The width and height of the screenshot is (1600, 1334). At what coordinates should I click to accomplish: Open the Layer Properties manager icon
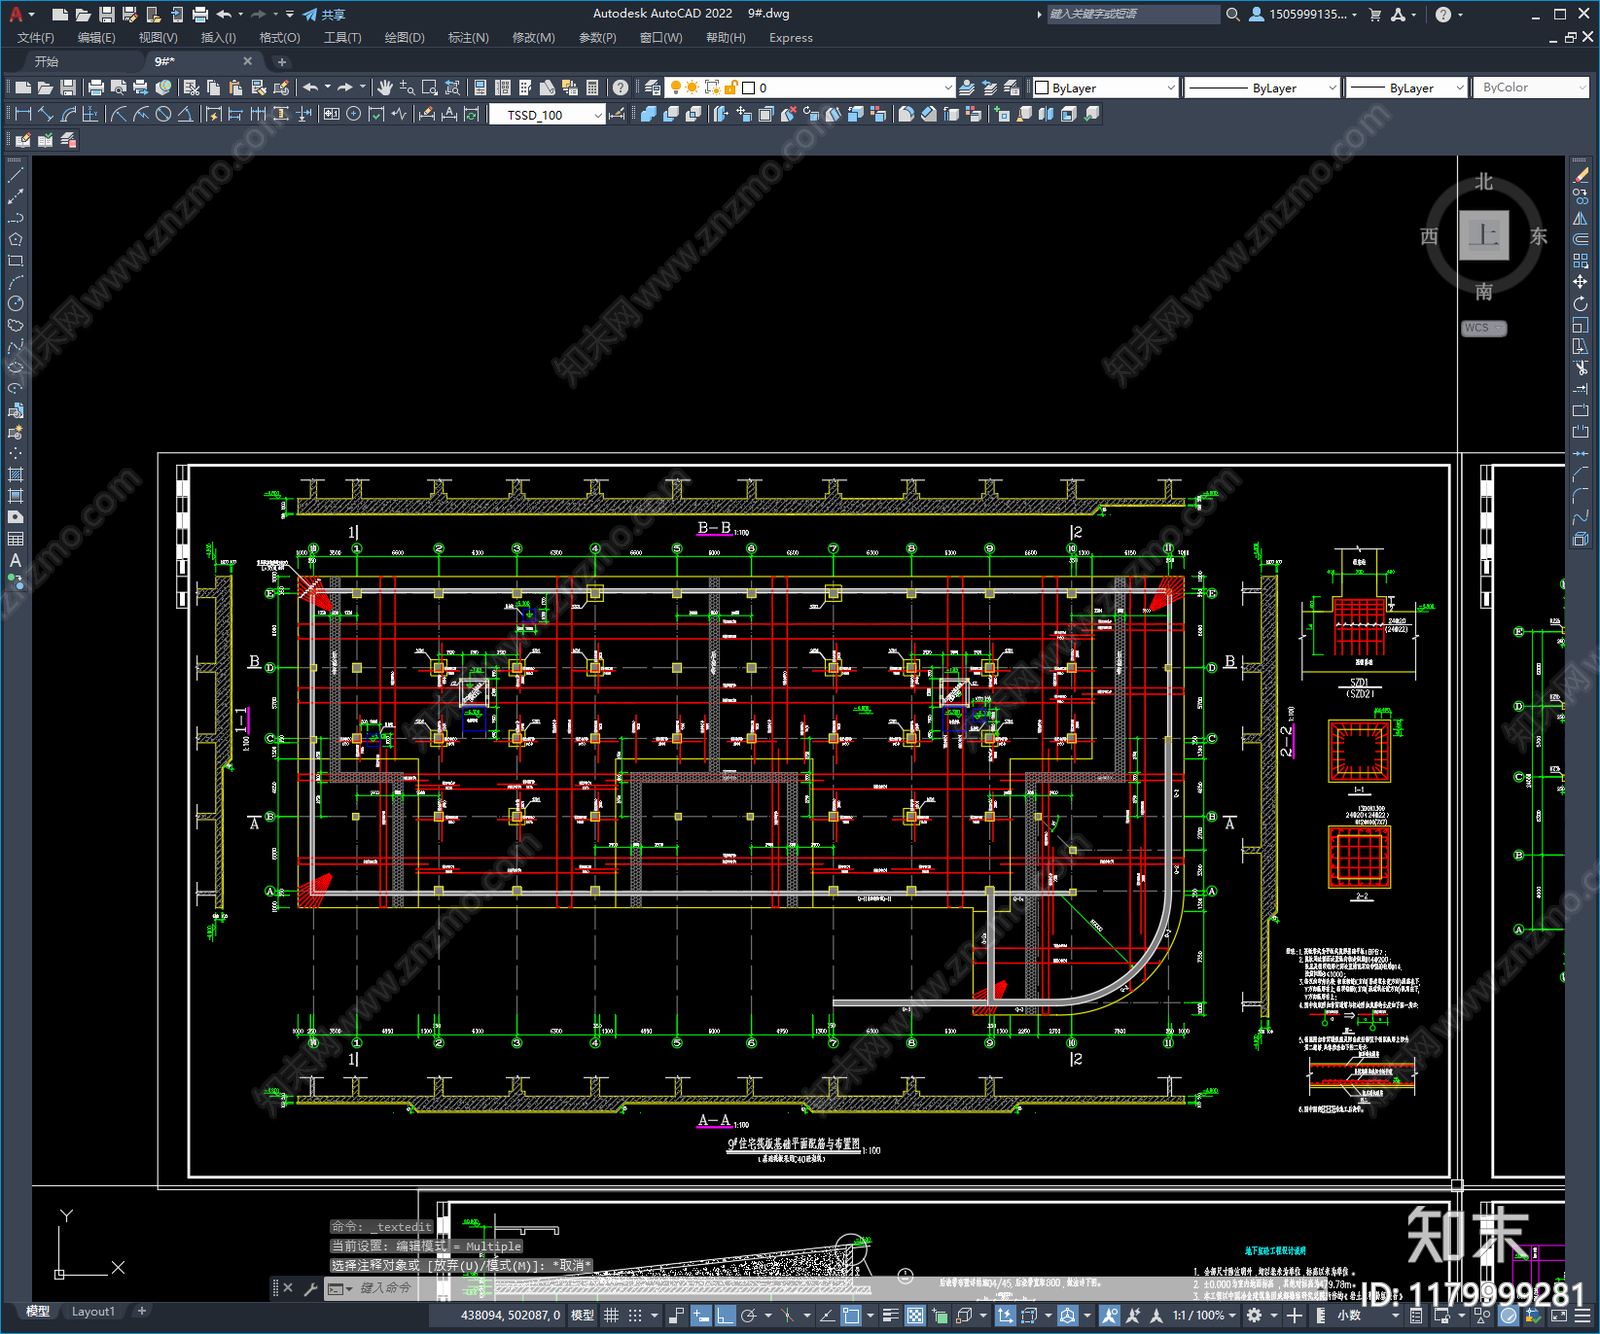tap(652, 88)
